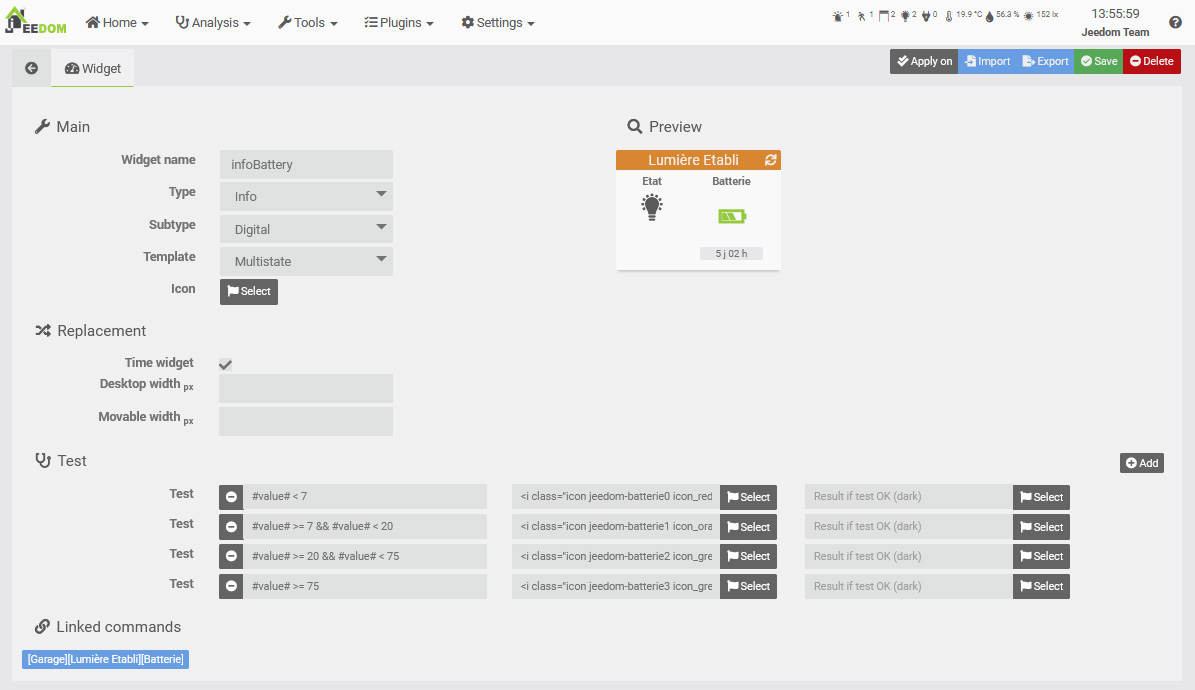Screen dimensions: 1195x690
Task: Click the Import button
Action: (988, 61)
